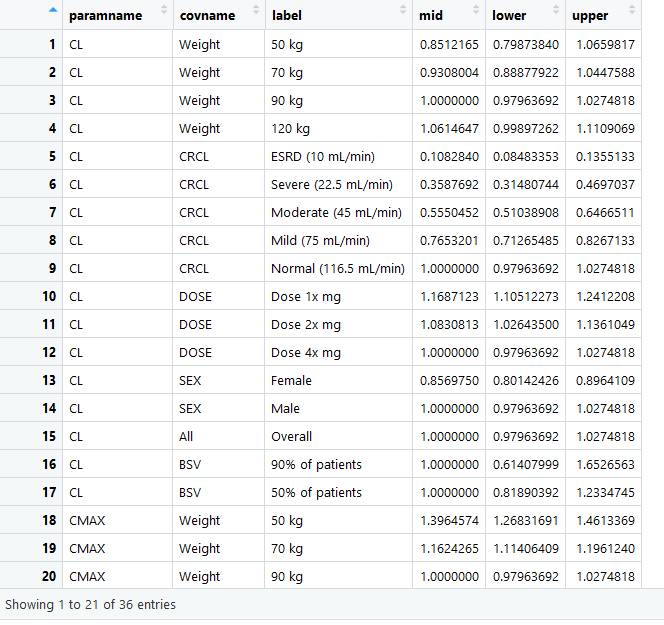The width and height of the screenshot is (664, 625).
Task: Click the 'All' covname cell
Action: point(186,437)
